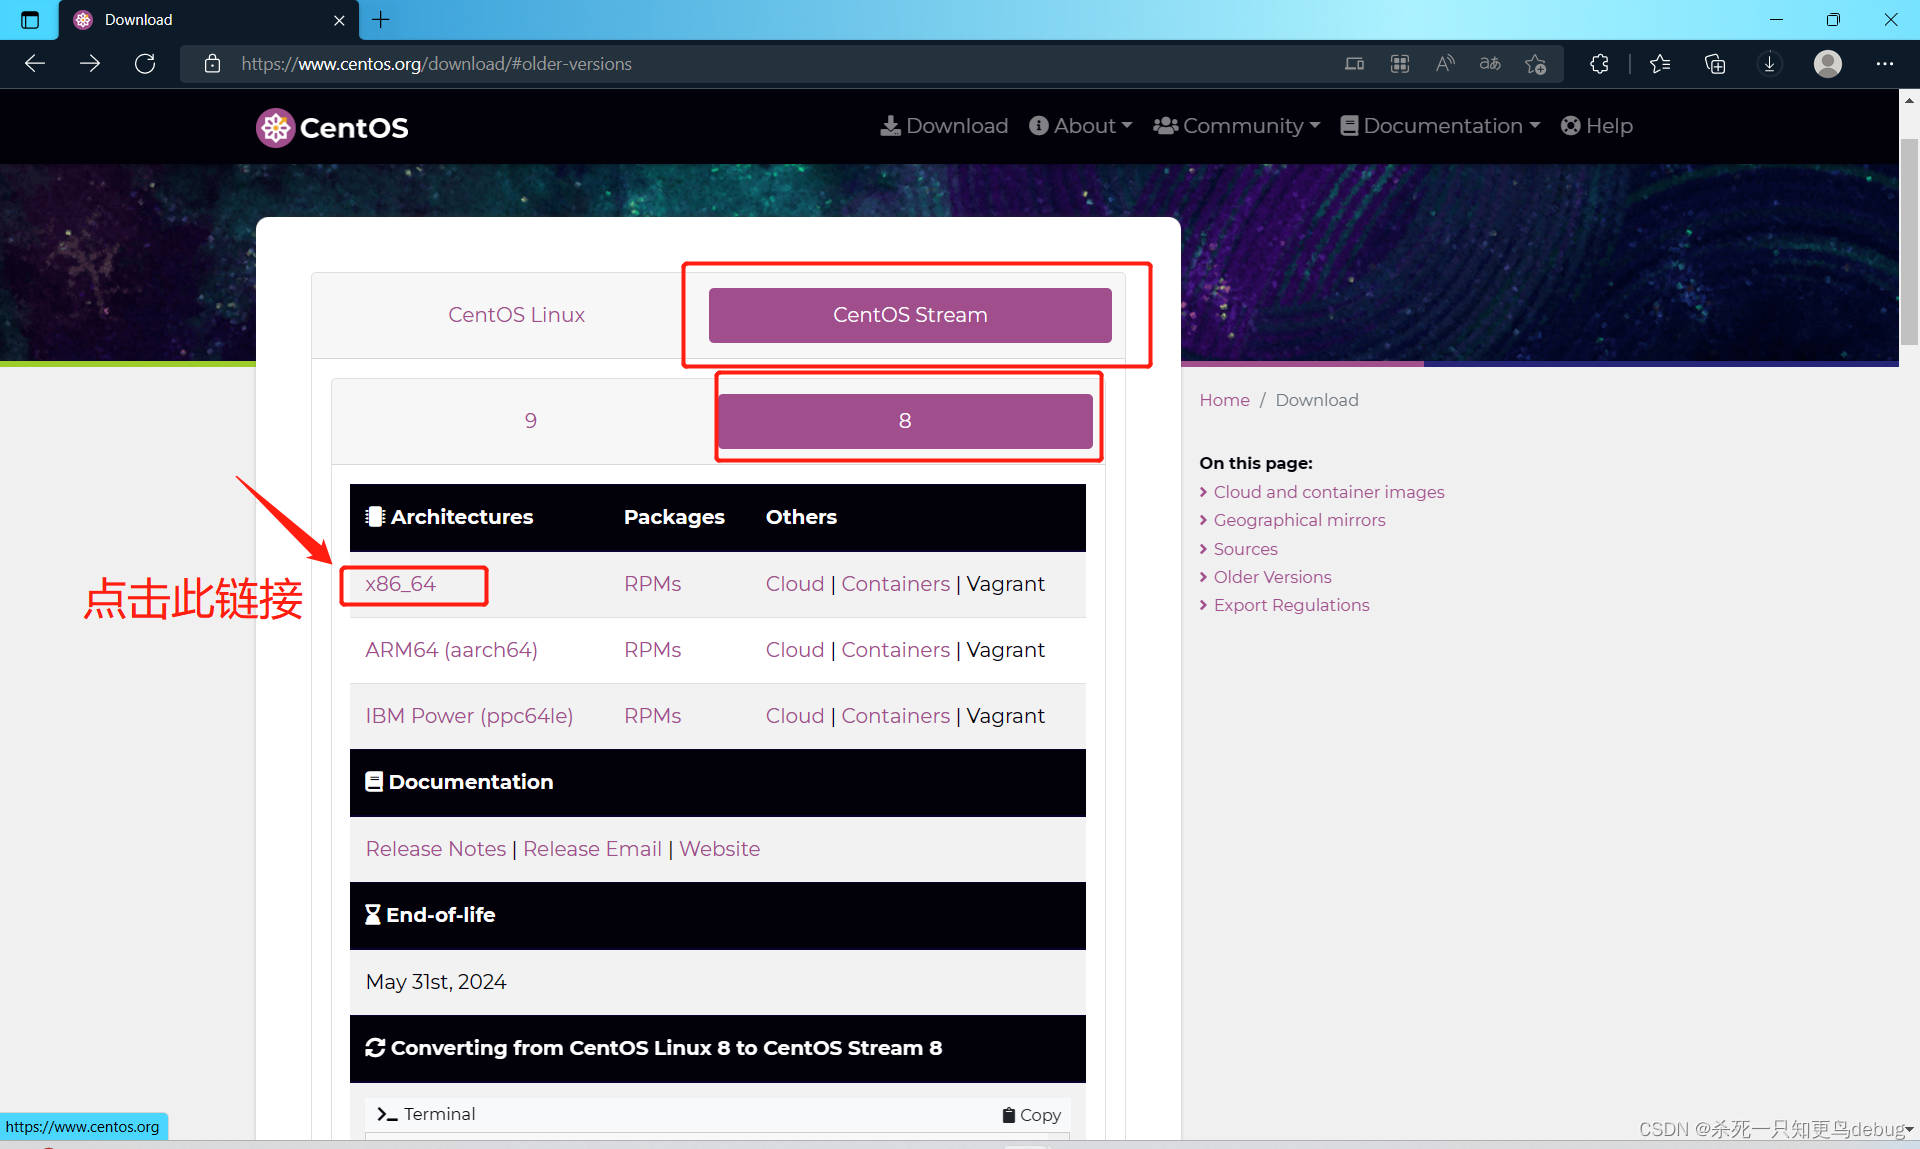Click the Community menu icon

[x=1168, y=126]
